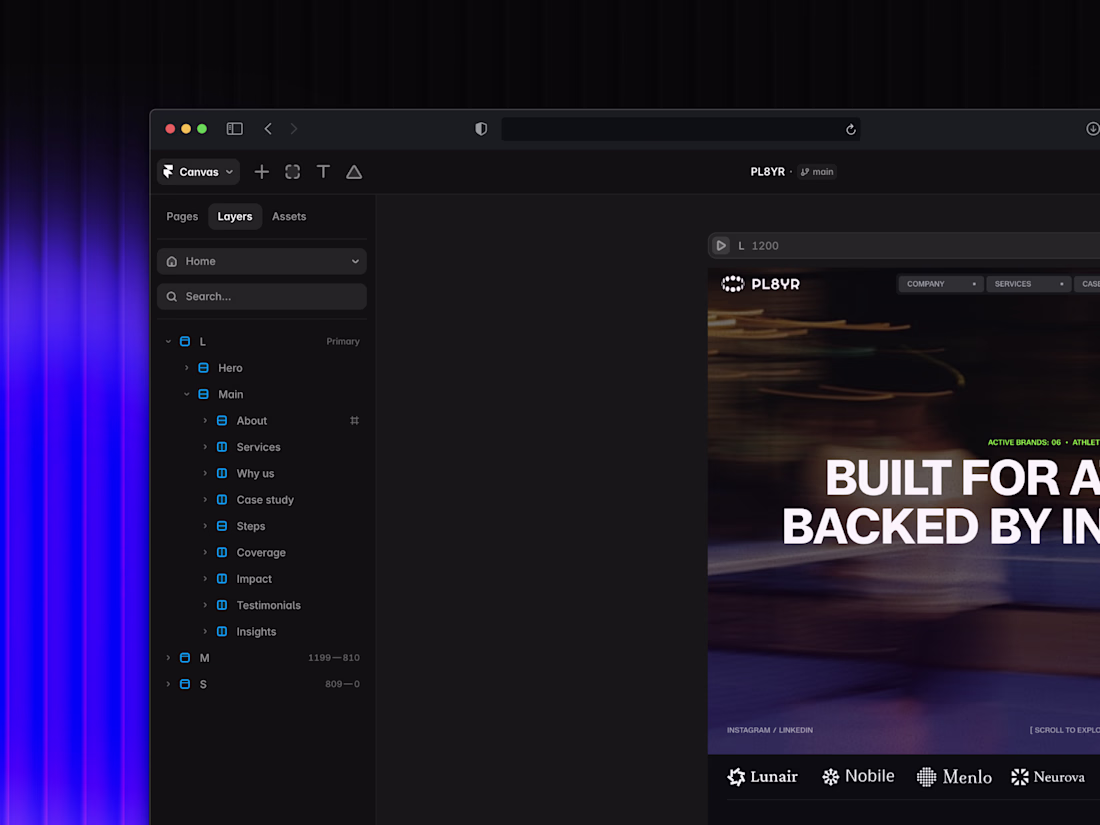Select the vector triangle shape tool
1100x825 pixels.
tap(354, 172)
